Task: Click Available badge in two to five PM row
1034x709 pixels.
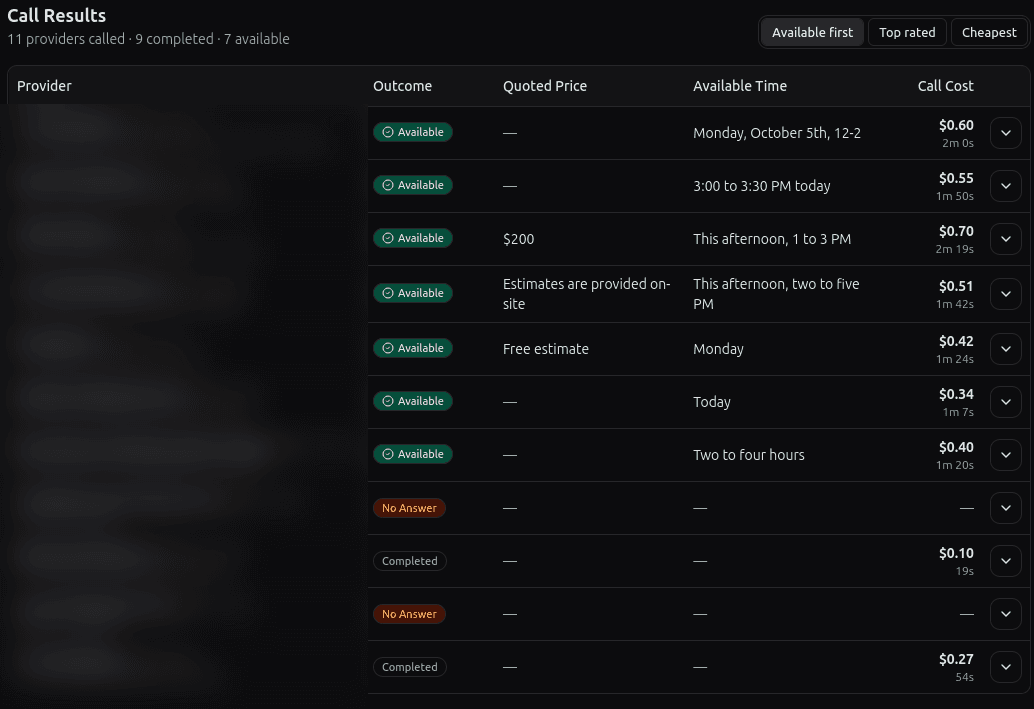Action: [x=413, y=293]
